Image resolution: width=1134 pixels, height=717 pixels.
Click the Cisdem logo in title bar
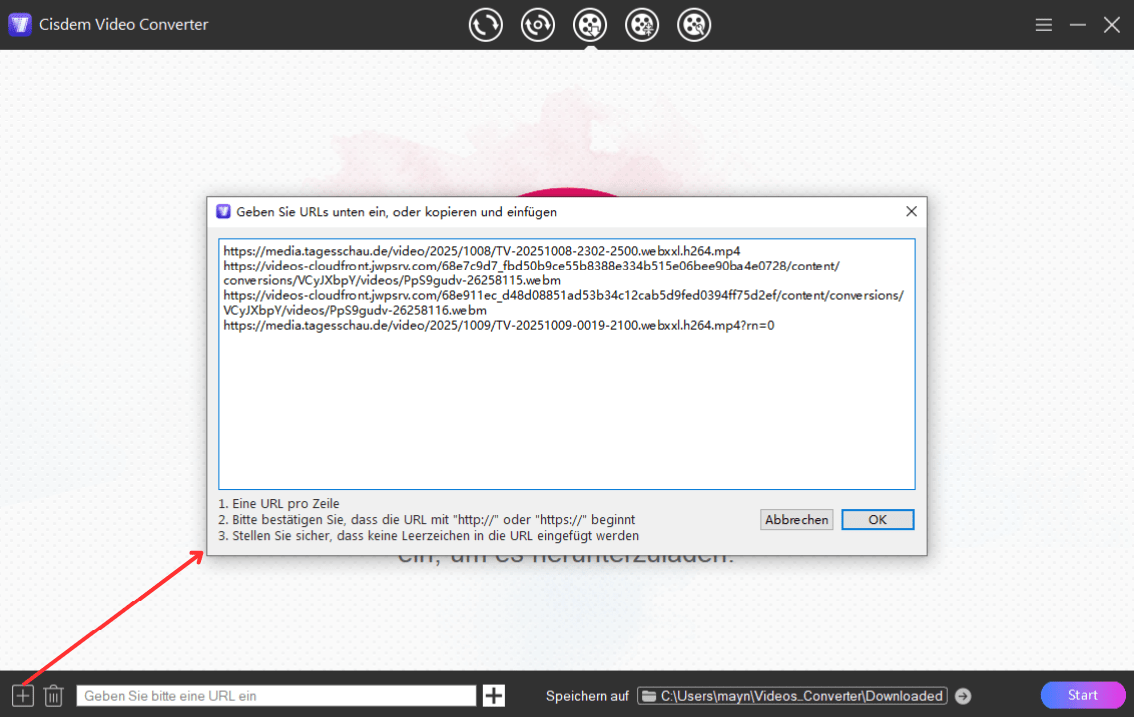click(x=19, y=25)
